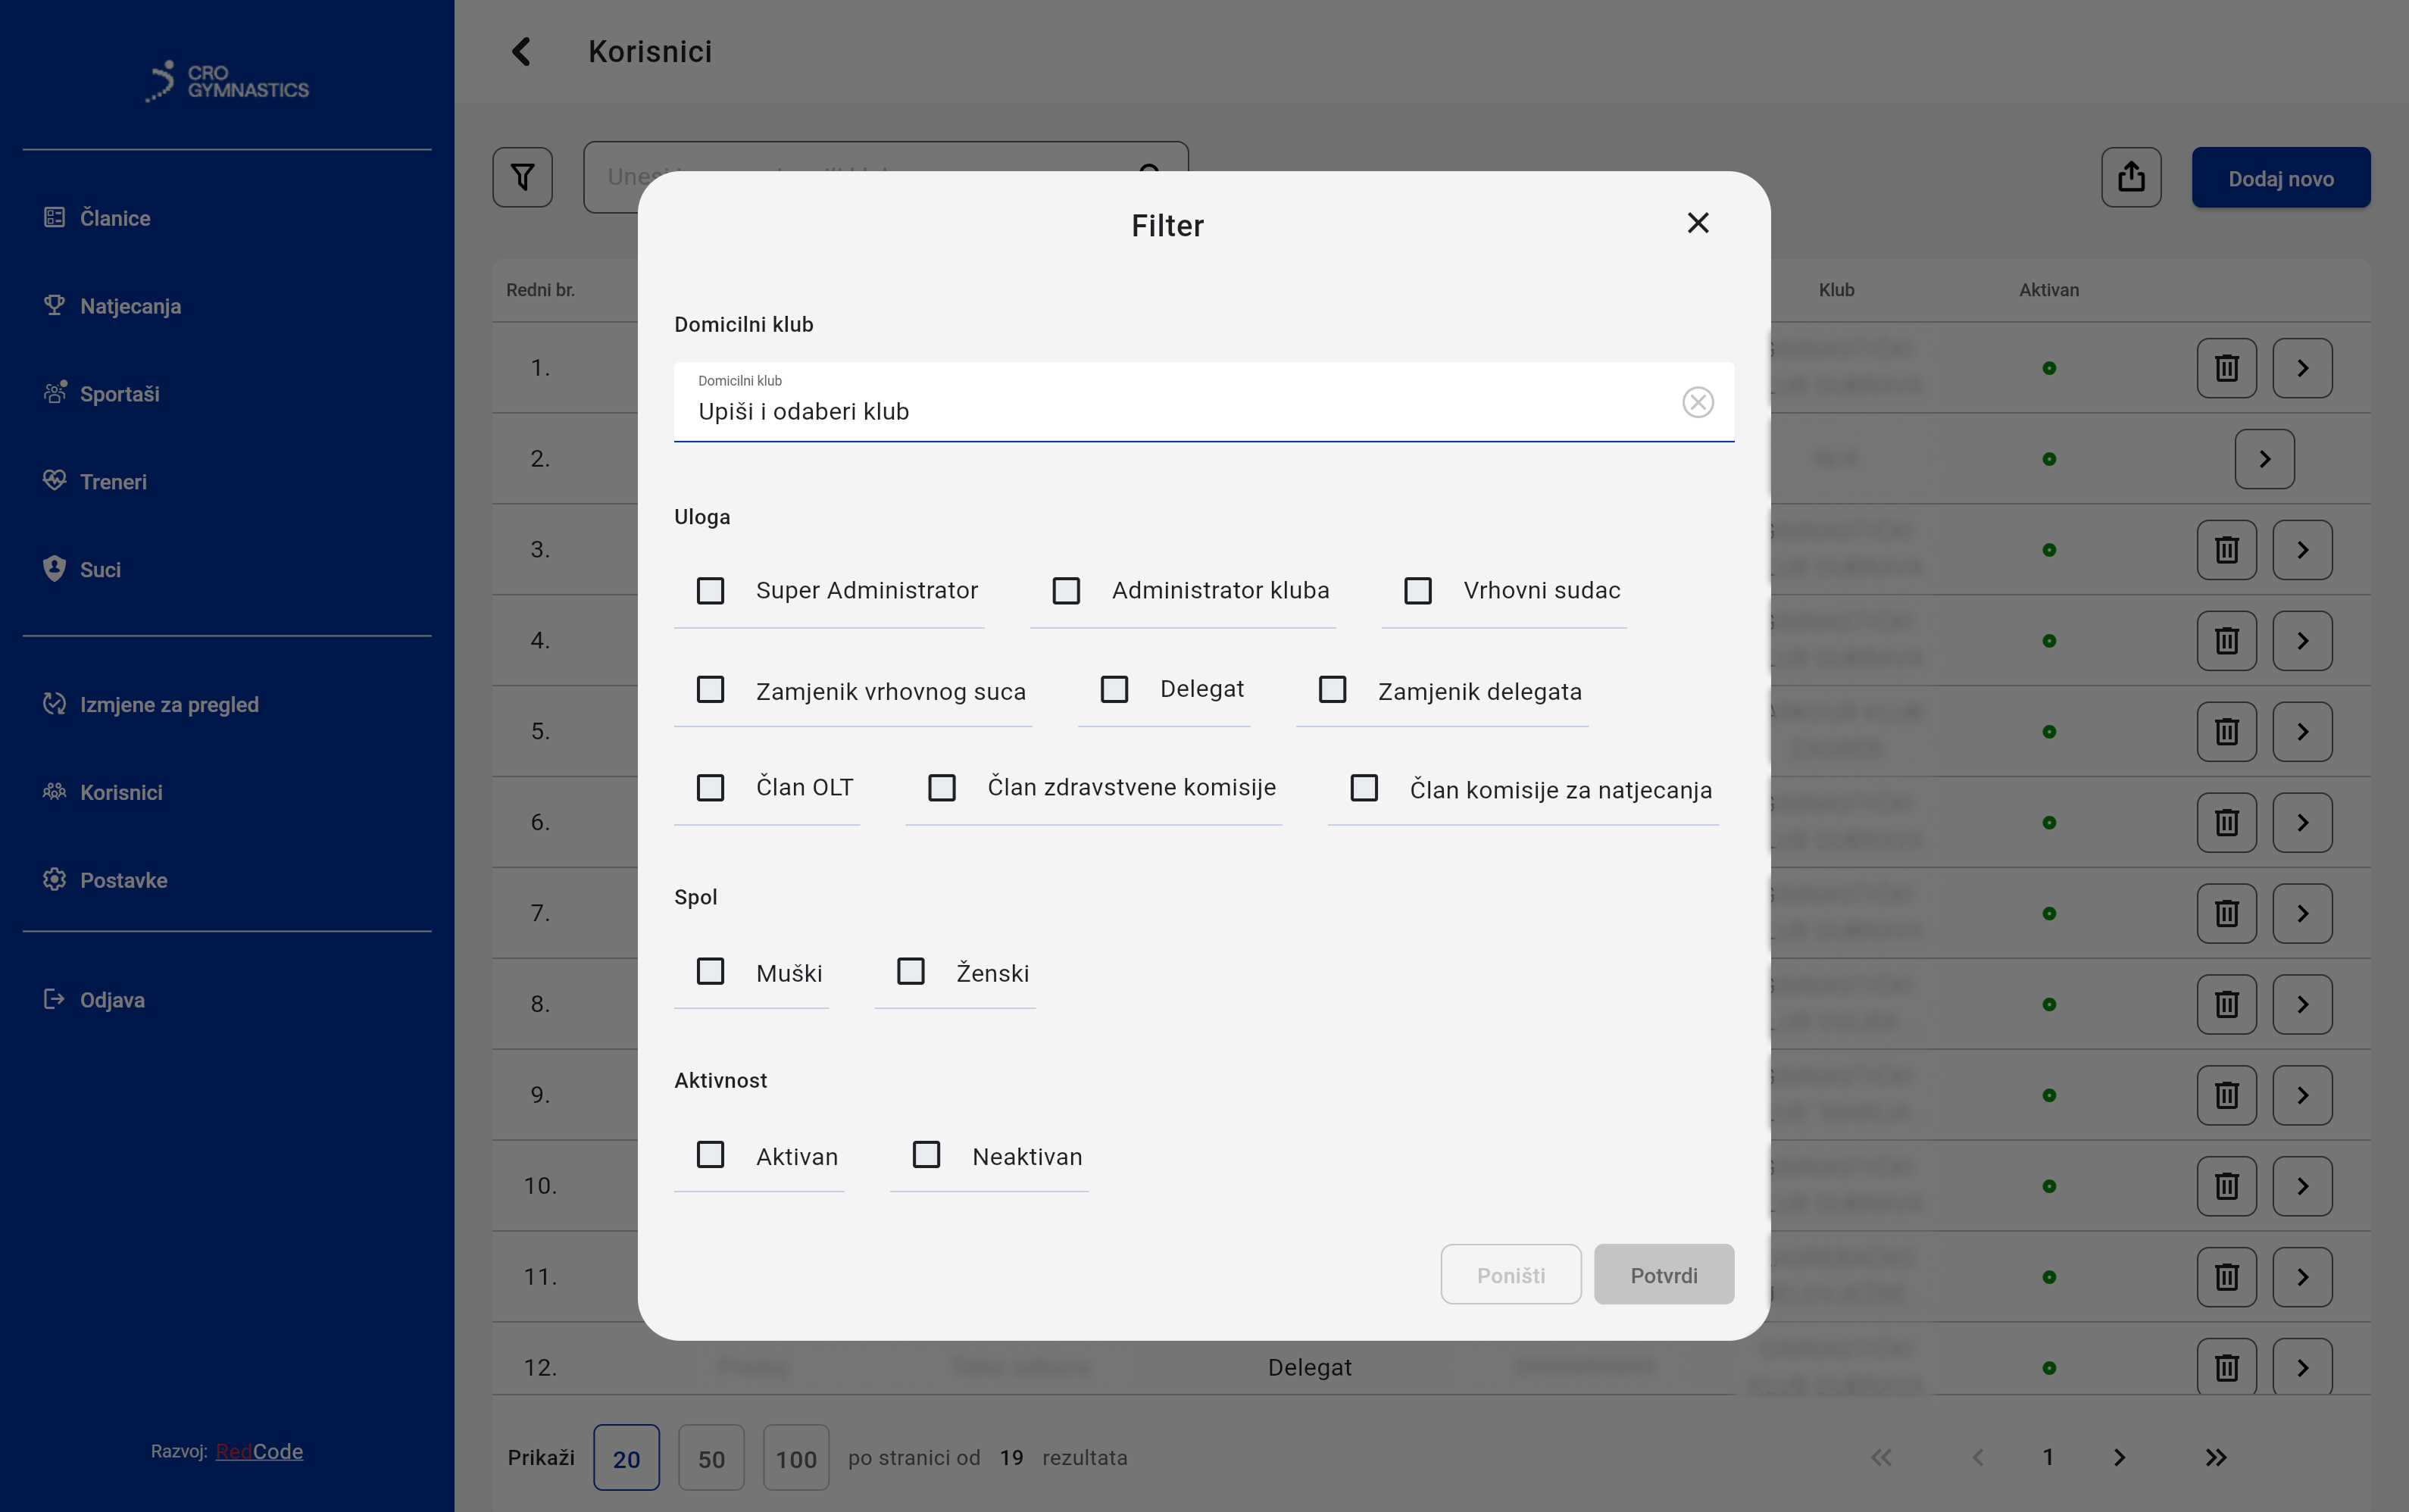Select Postavke from sidebar menu

pos(123,880)
